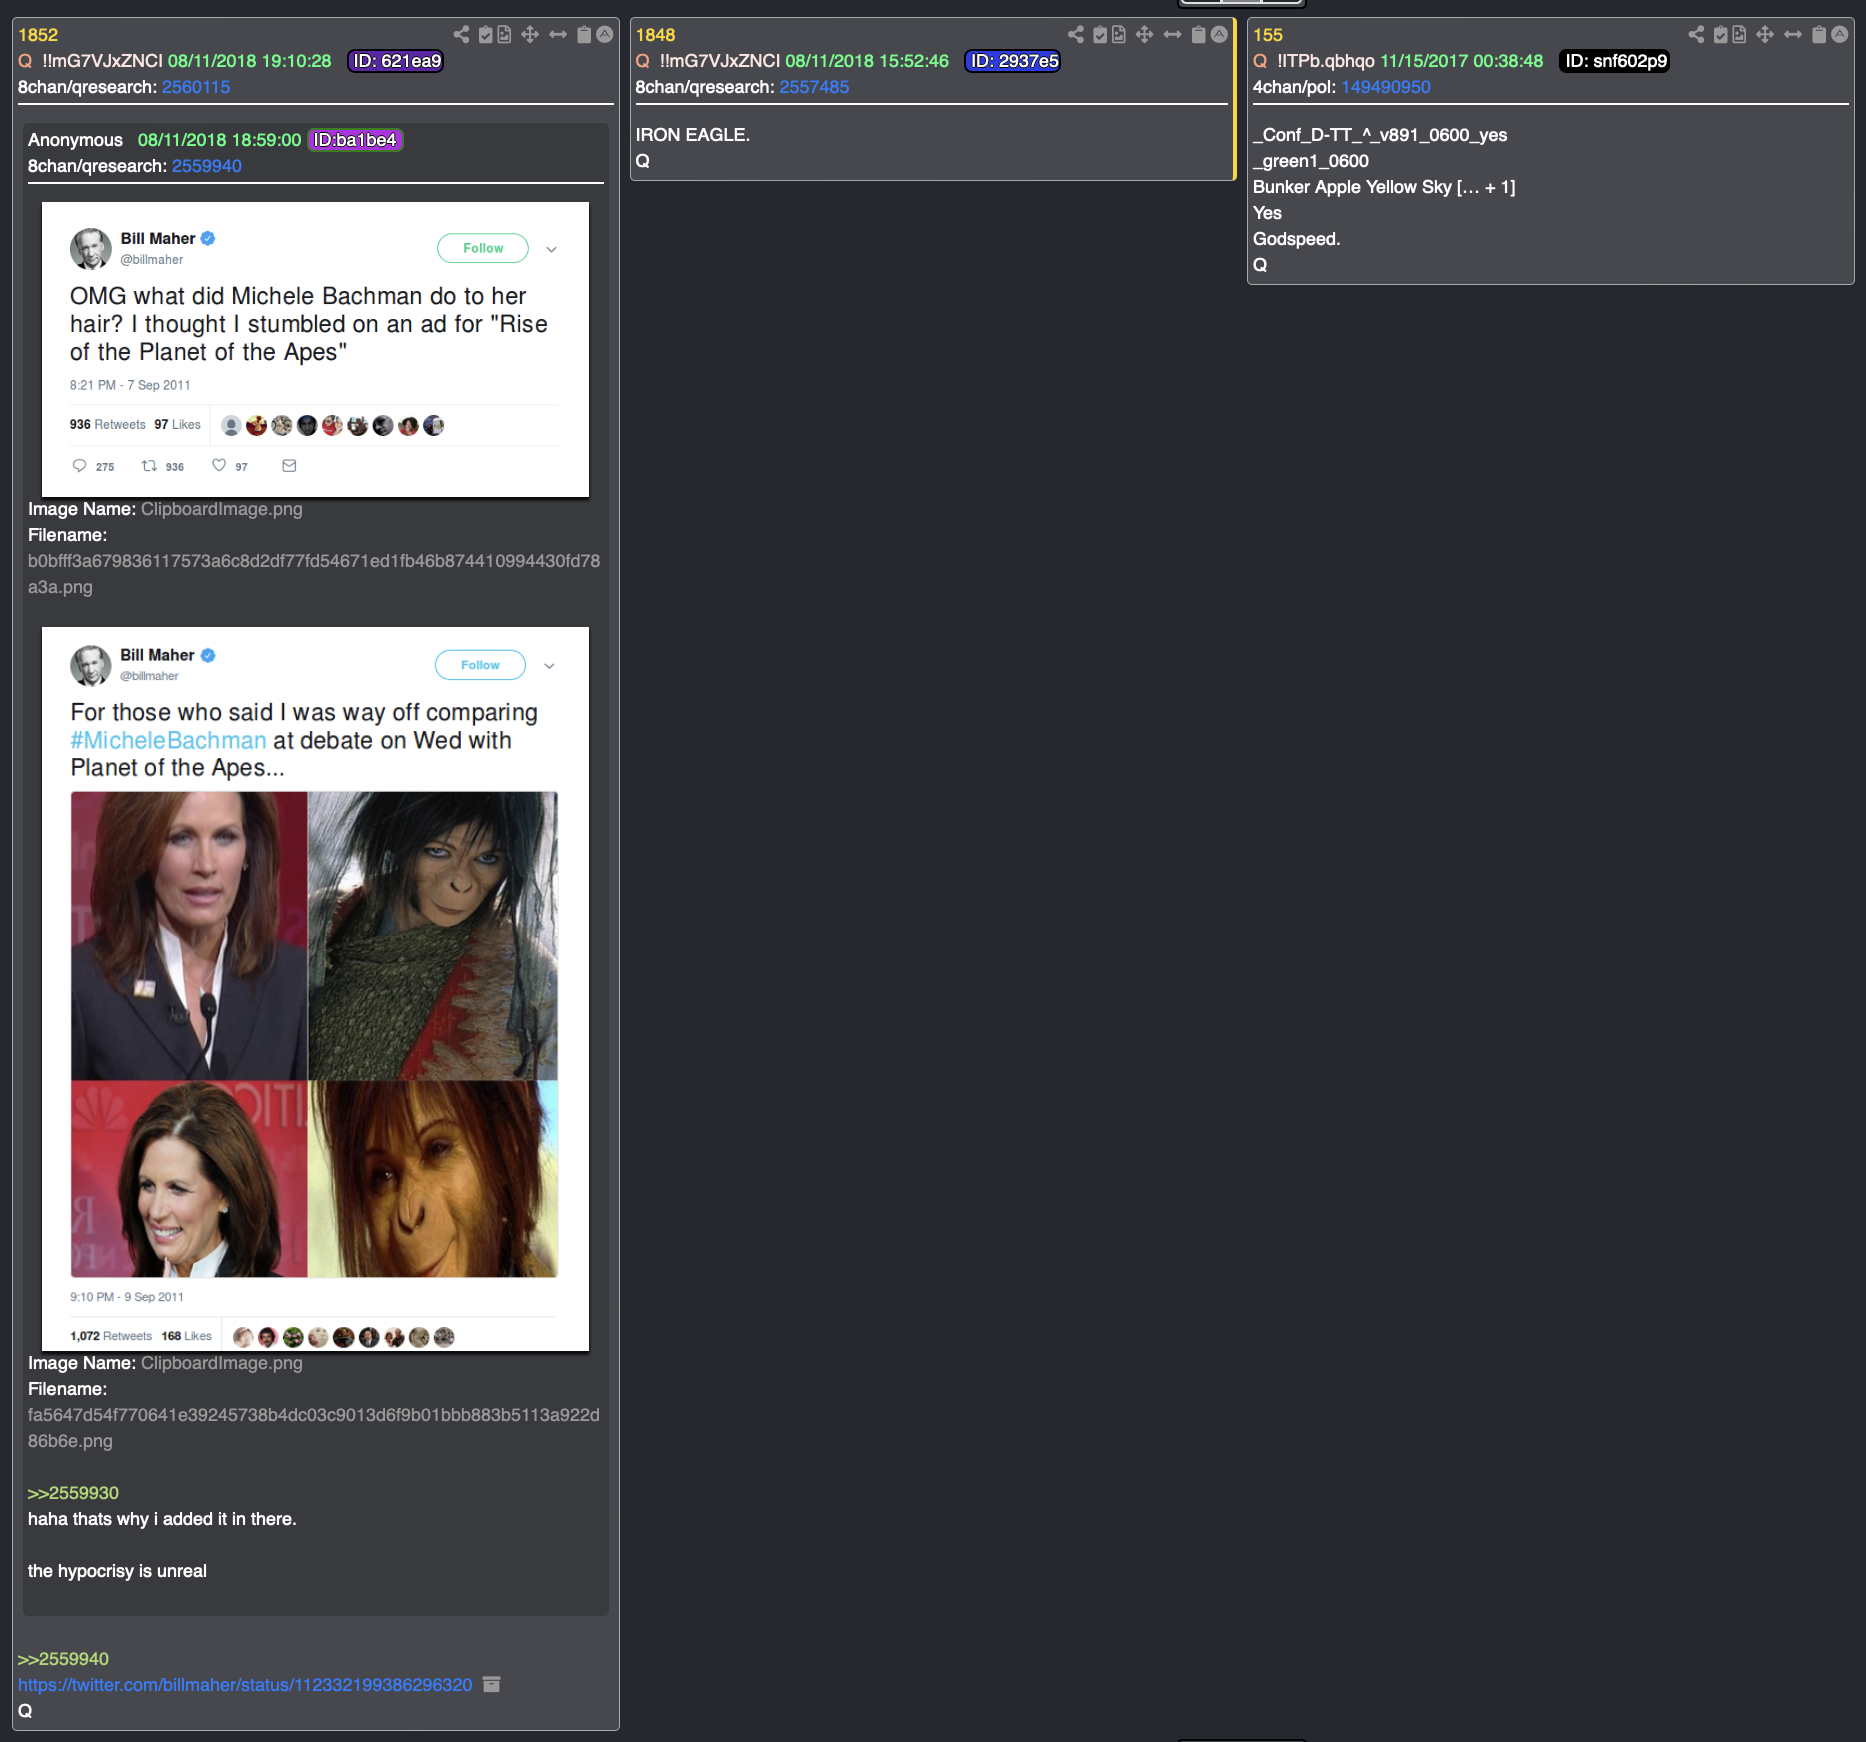Click the 'Godspeed.' line in post 155
Viewport: 1866px width, 1742px height.
pos(1297,239)
